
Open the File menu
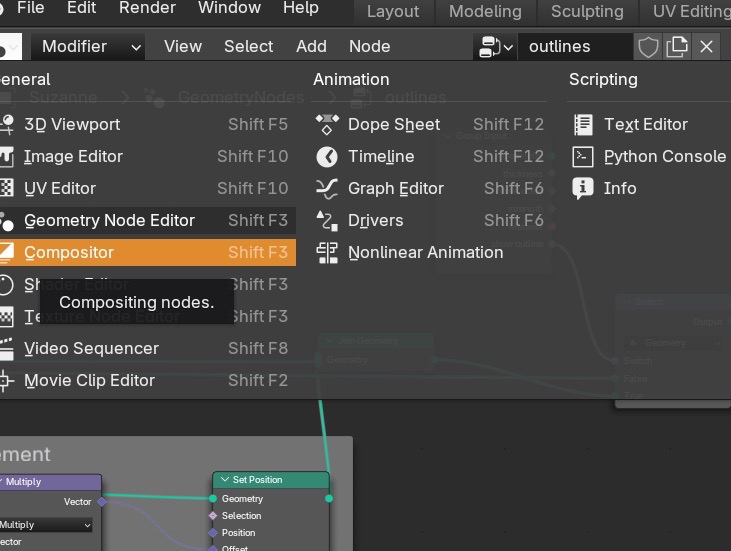pyautogui.click(x=30, y=7)
